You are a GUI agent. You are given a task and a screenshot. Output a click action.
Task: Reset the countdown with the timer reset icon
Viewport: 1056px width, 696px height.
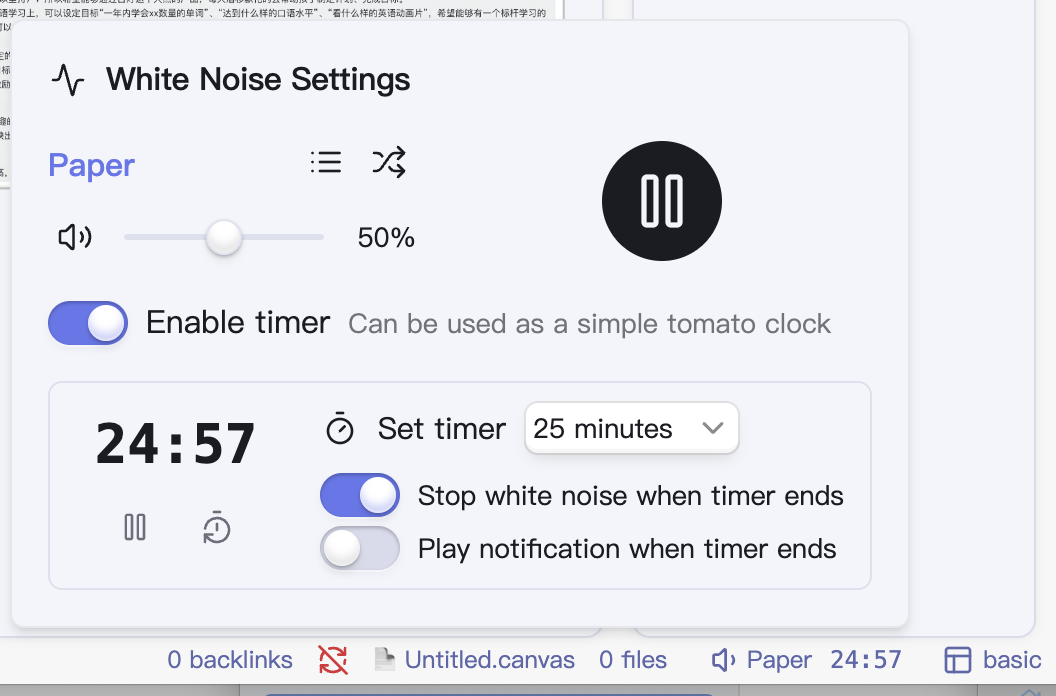(217, 528)
